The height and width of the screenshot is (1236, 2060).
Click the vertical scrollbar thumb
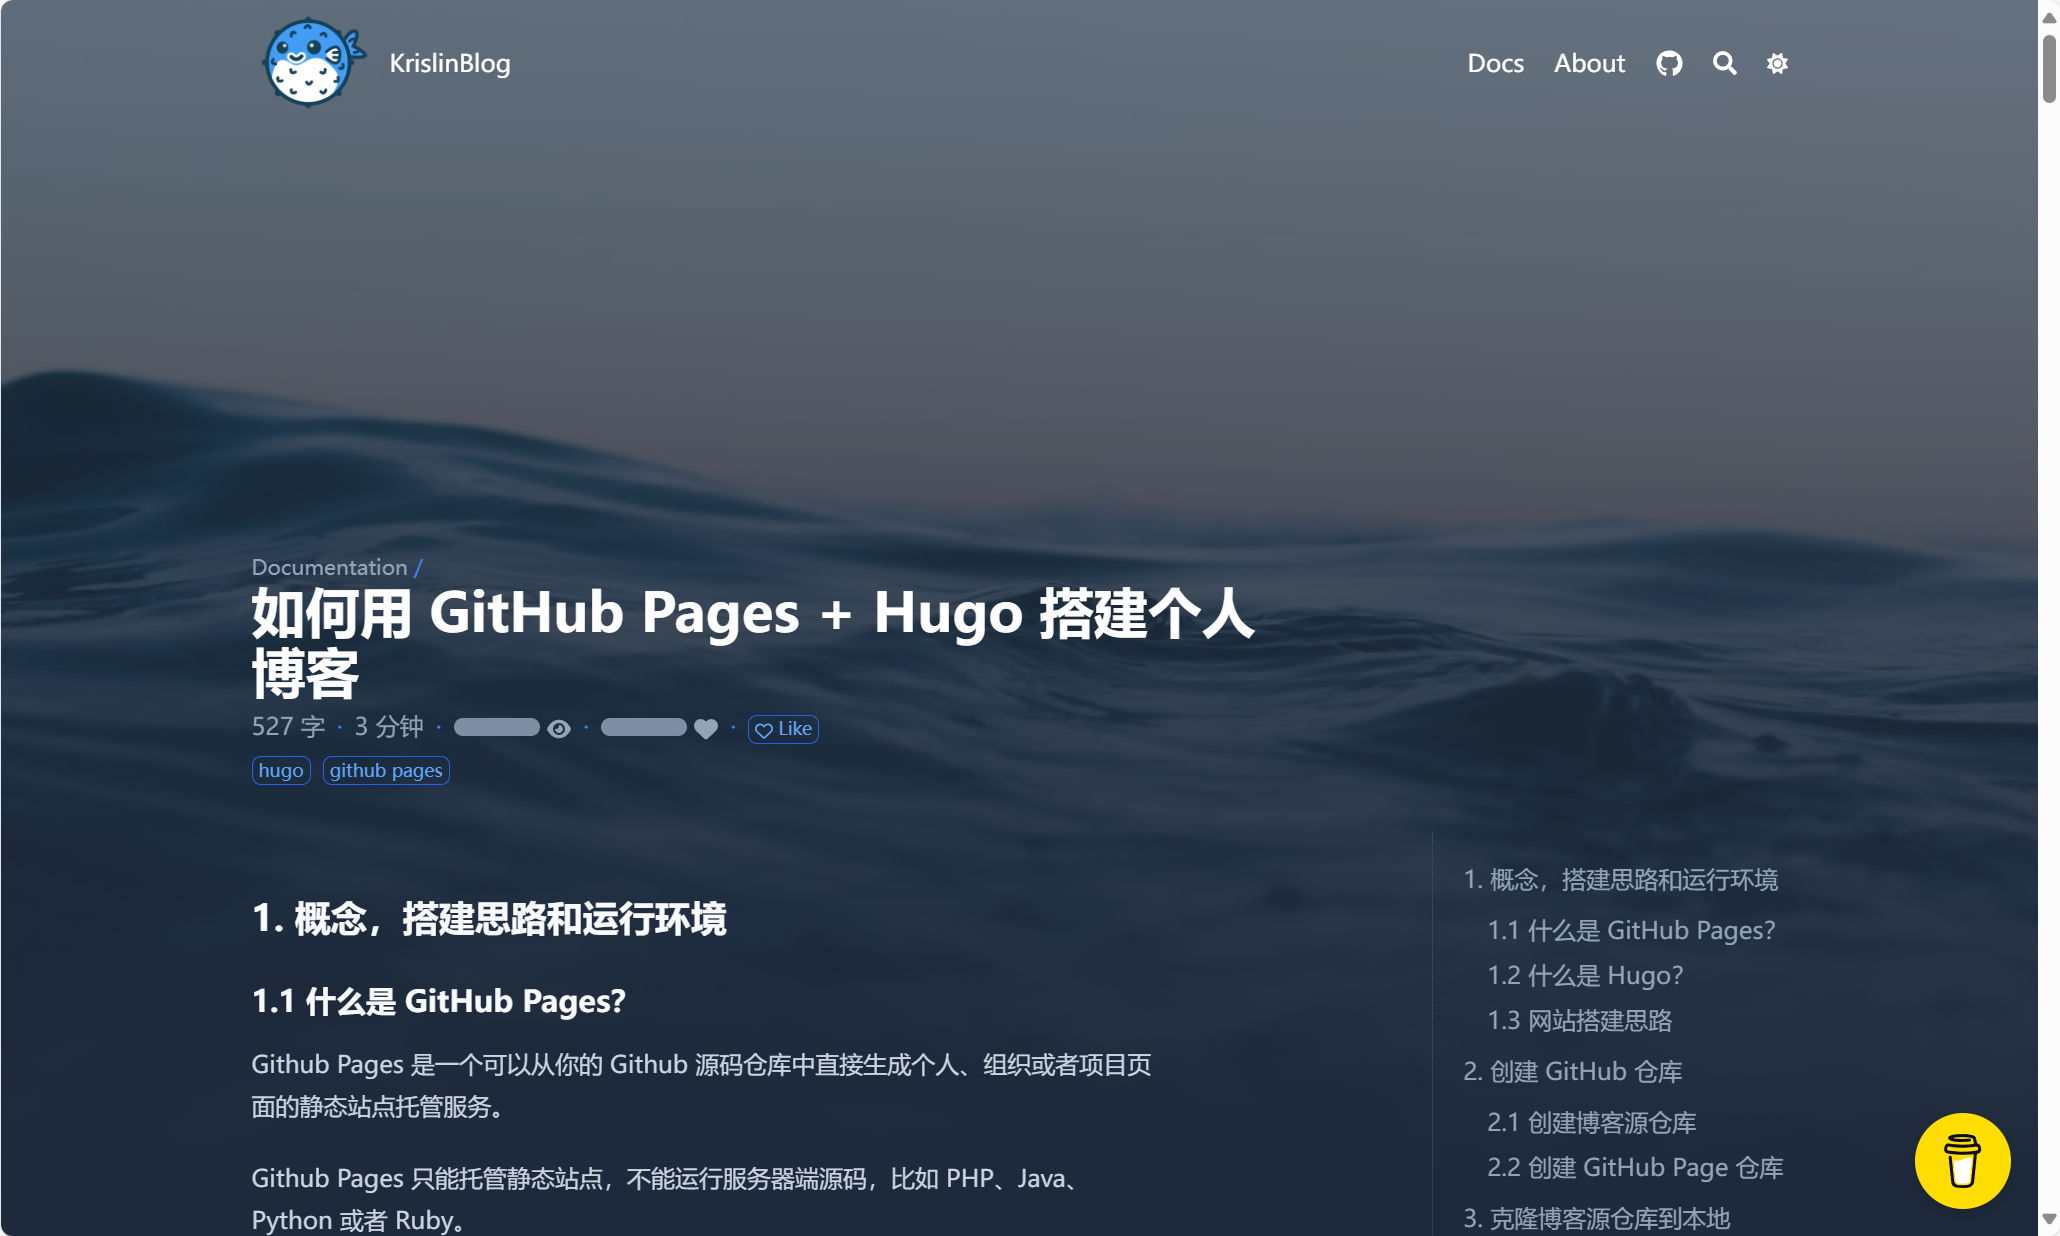tap(2049, 68)
